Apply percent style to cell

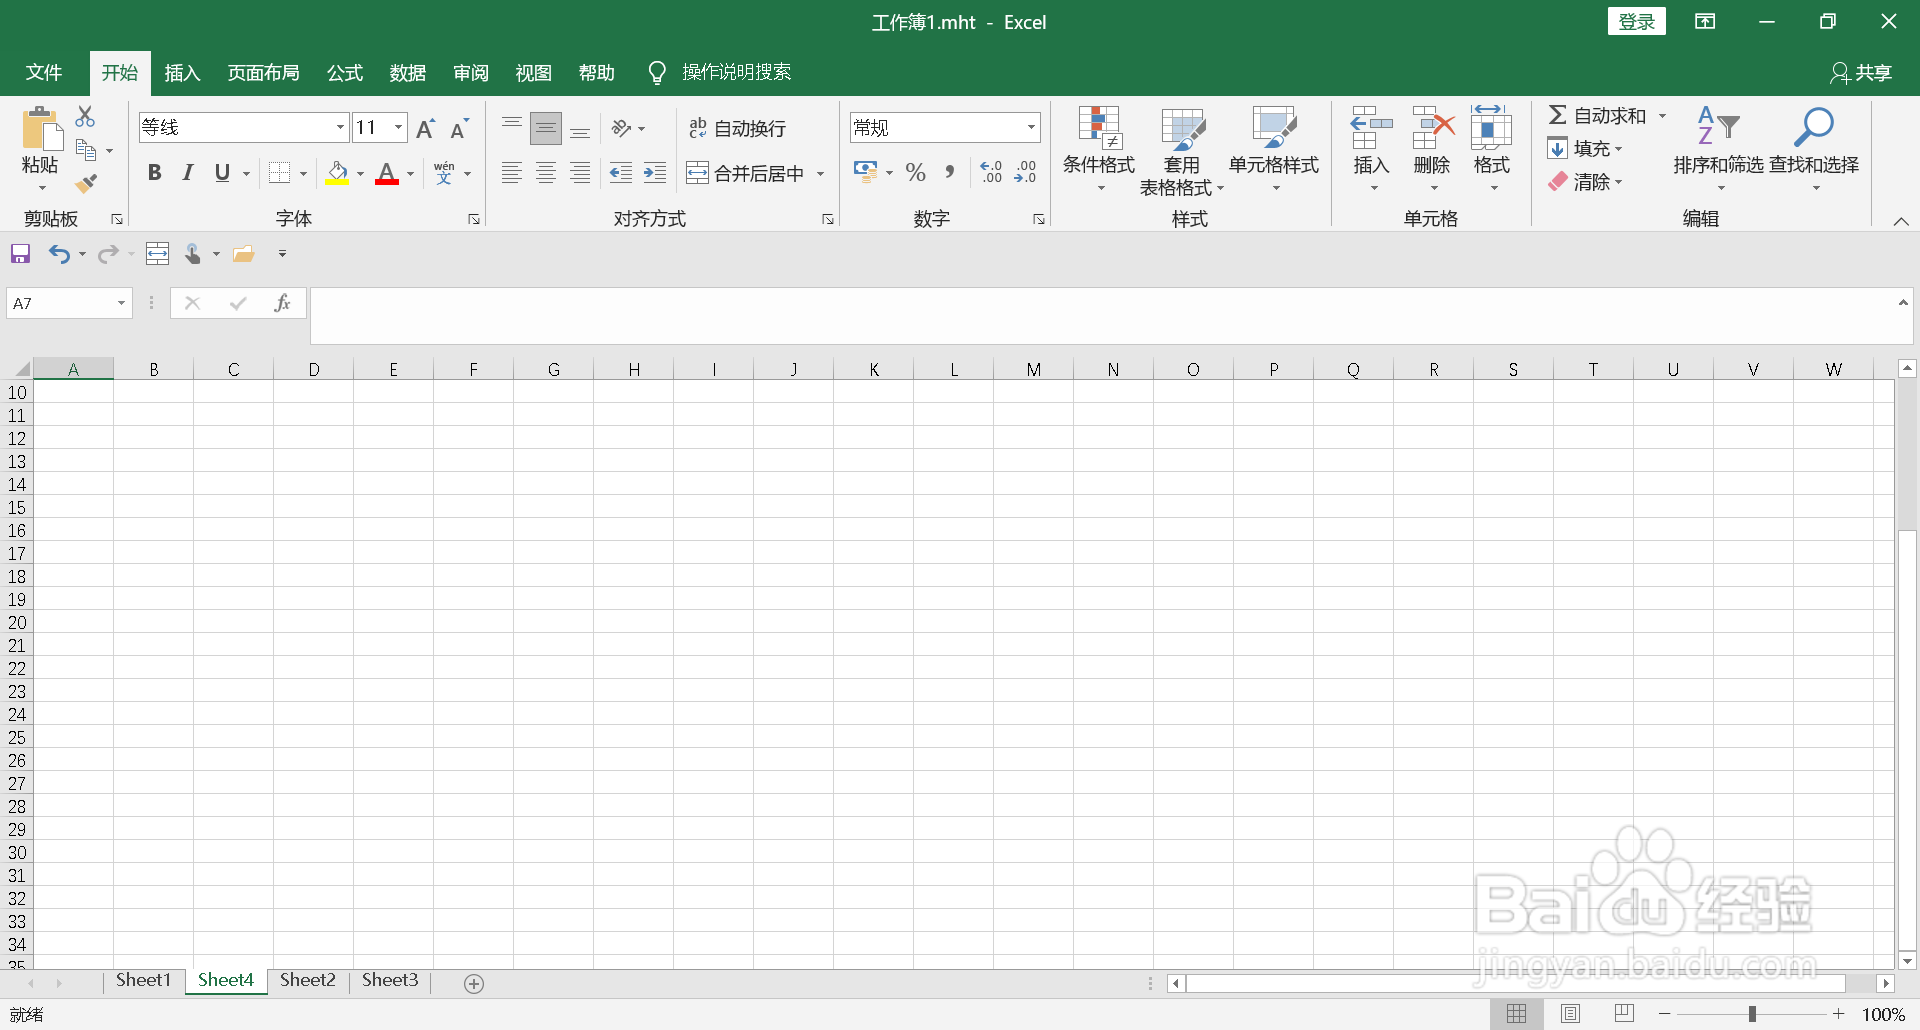pos(915,173)
